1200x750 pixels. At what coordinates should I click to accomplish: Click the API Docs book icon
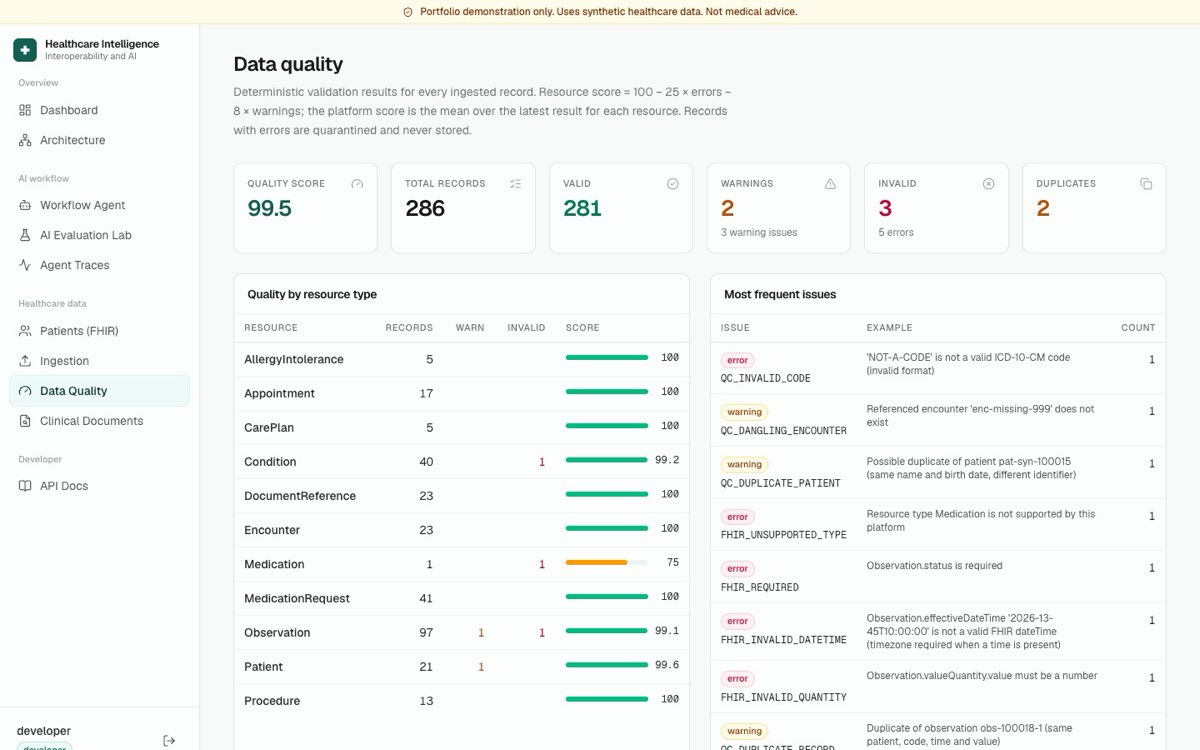(x=25, y=486)
